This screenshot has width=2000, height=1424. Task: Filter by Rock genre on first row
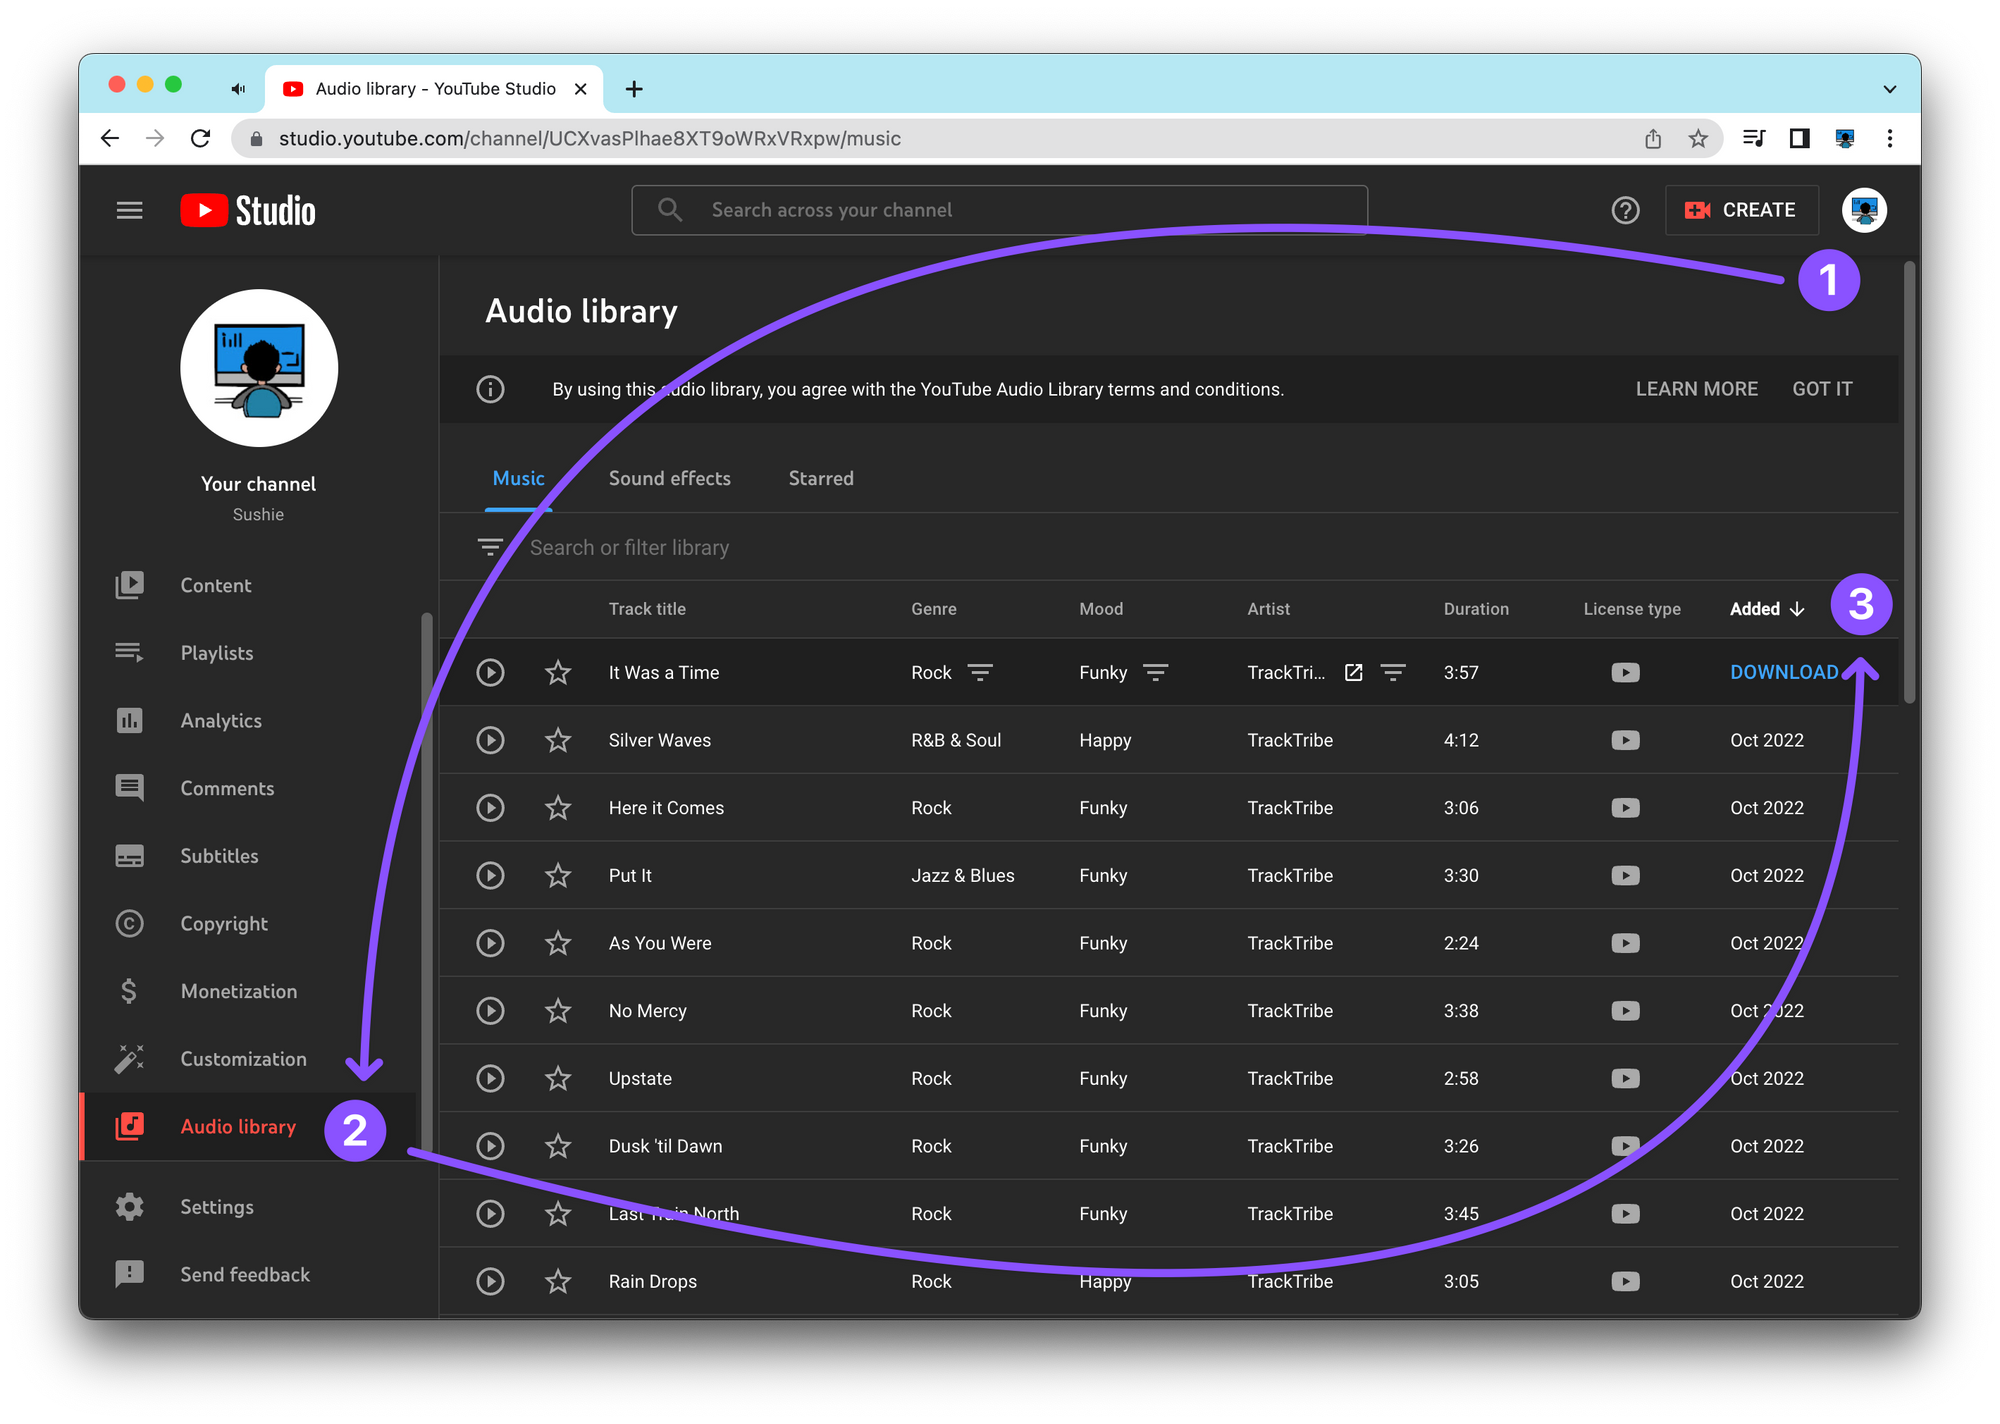tap(980, 673)
